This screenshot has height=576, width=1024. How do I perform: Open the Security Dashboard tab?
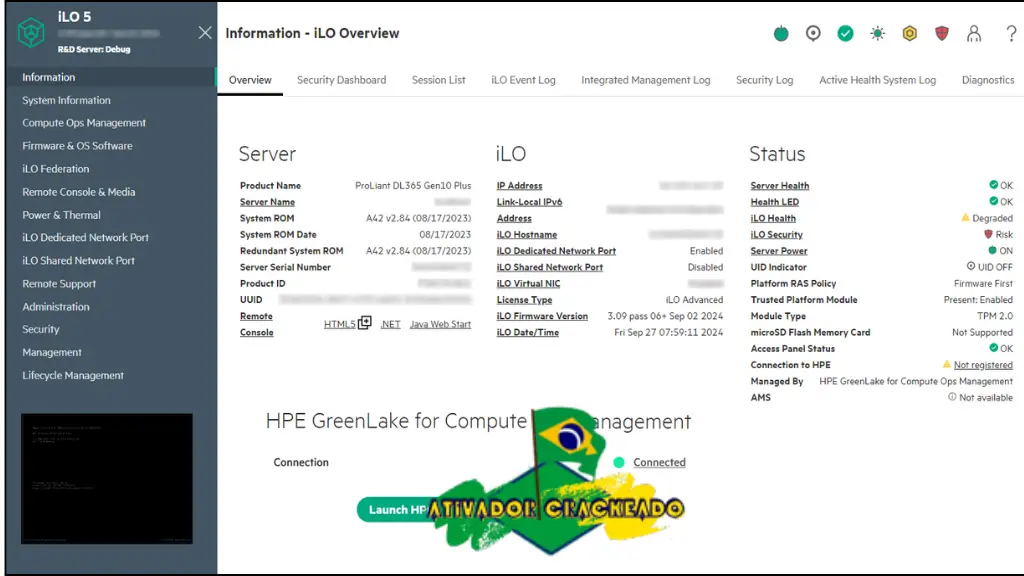[x=342, y=80]
